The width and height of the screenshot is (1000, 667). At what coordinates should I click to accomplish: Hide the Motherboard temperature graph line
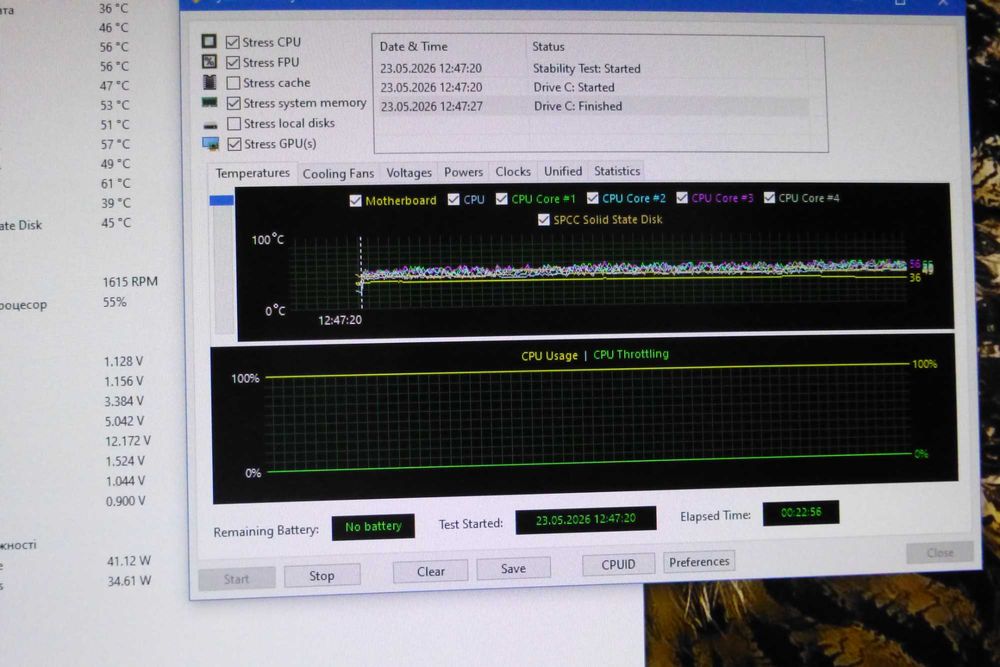(355, 201)
